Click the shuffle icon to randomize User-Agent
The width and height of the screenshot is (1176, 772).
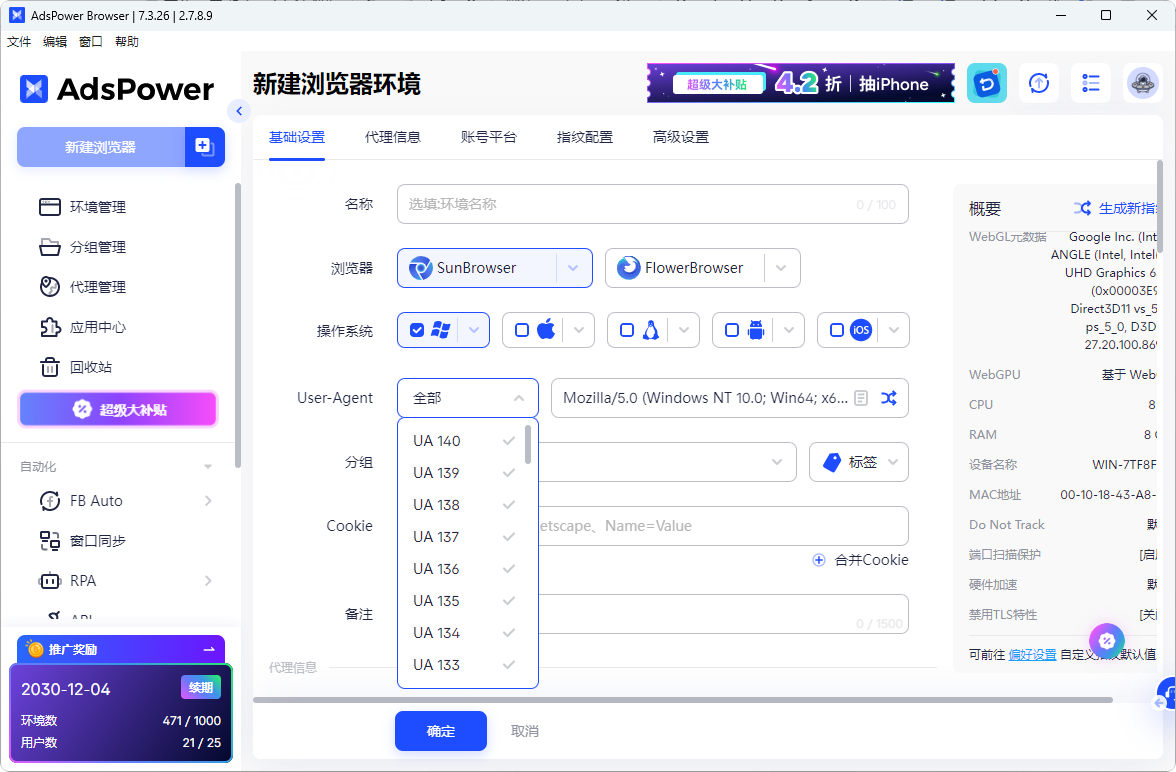[x=889, y=398]
